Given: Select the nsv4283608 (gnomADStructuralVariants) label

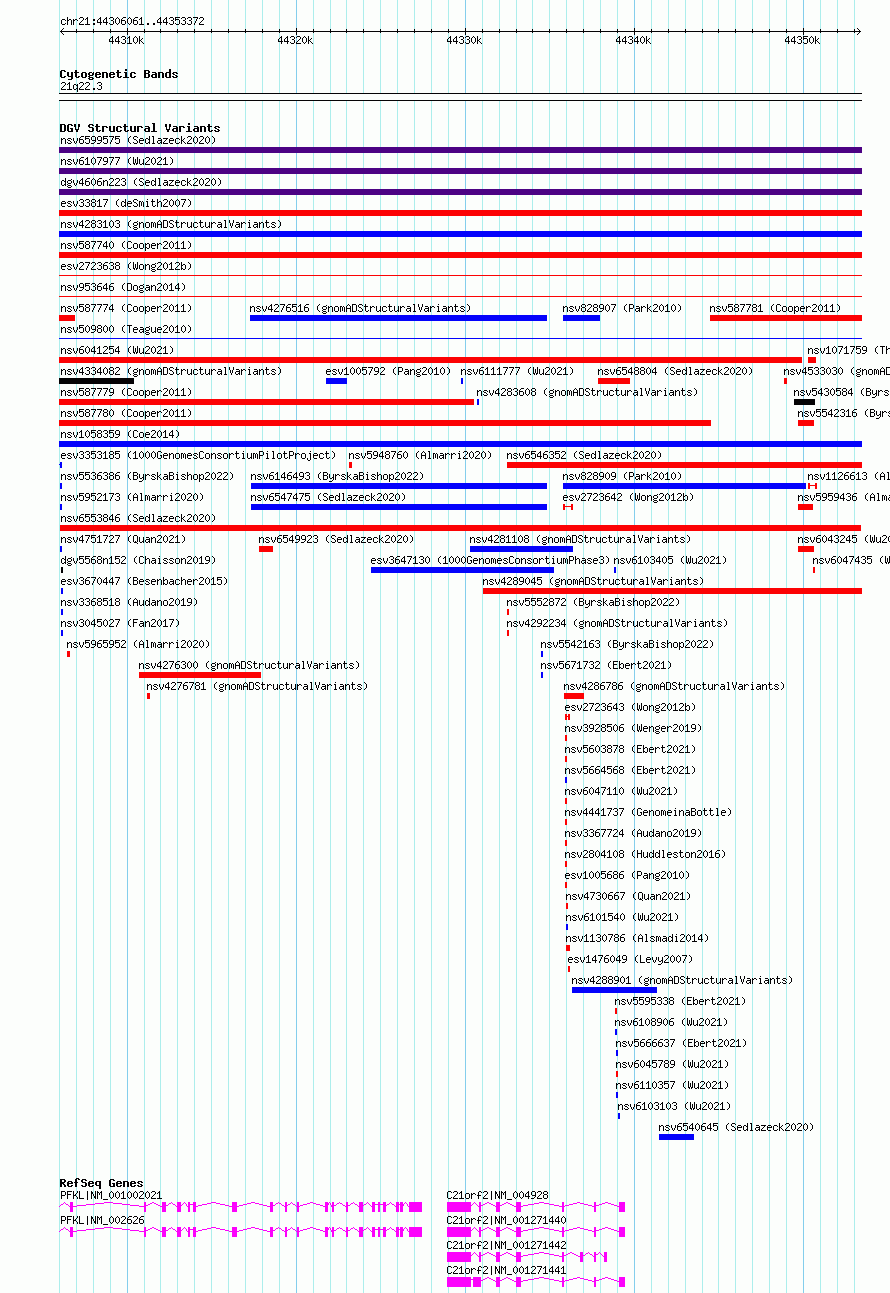Looking at the screenshot, I should tap(588, 392).
